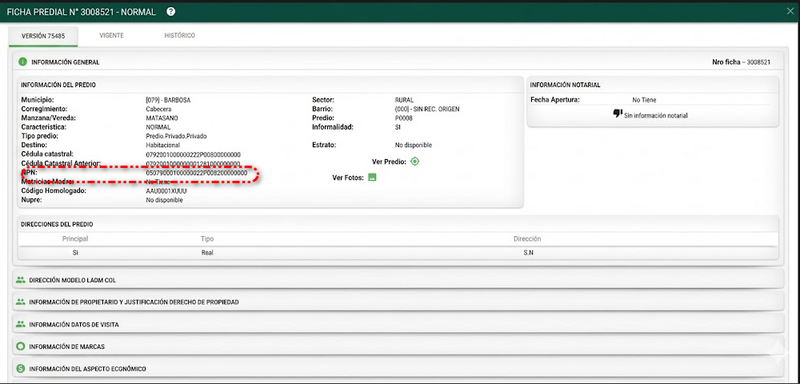Click the Ver Fotos label
The image size is (800, 384).
click(348, 177)
